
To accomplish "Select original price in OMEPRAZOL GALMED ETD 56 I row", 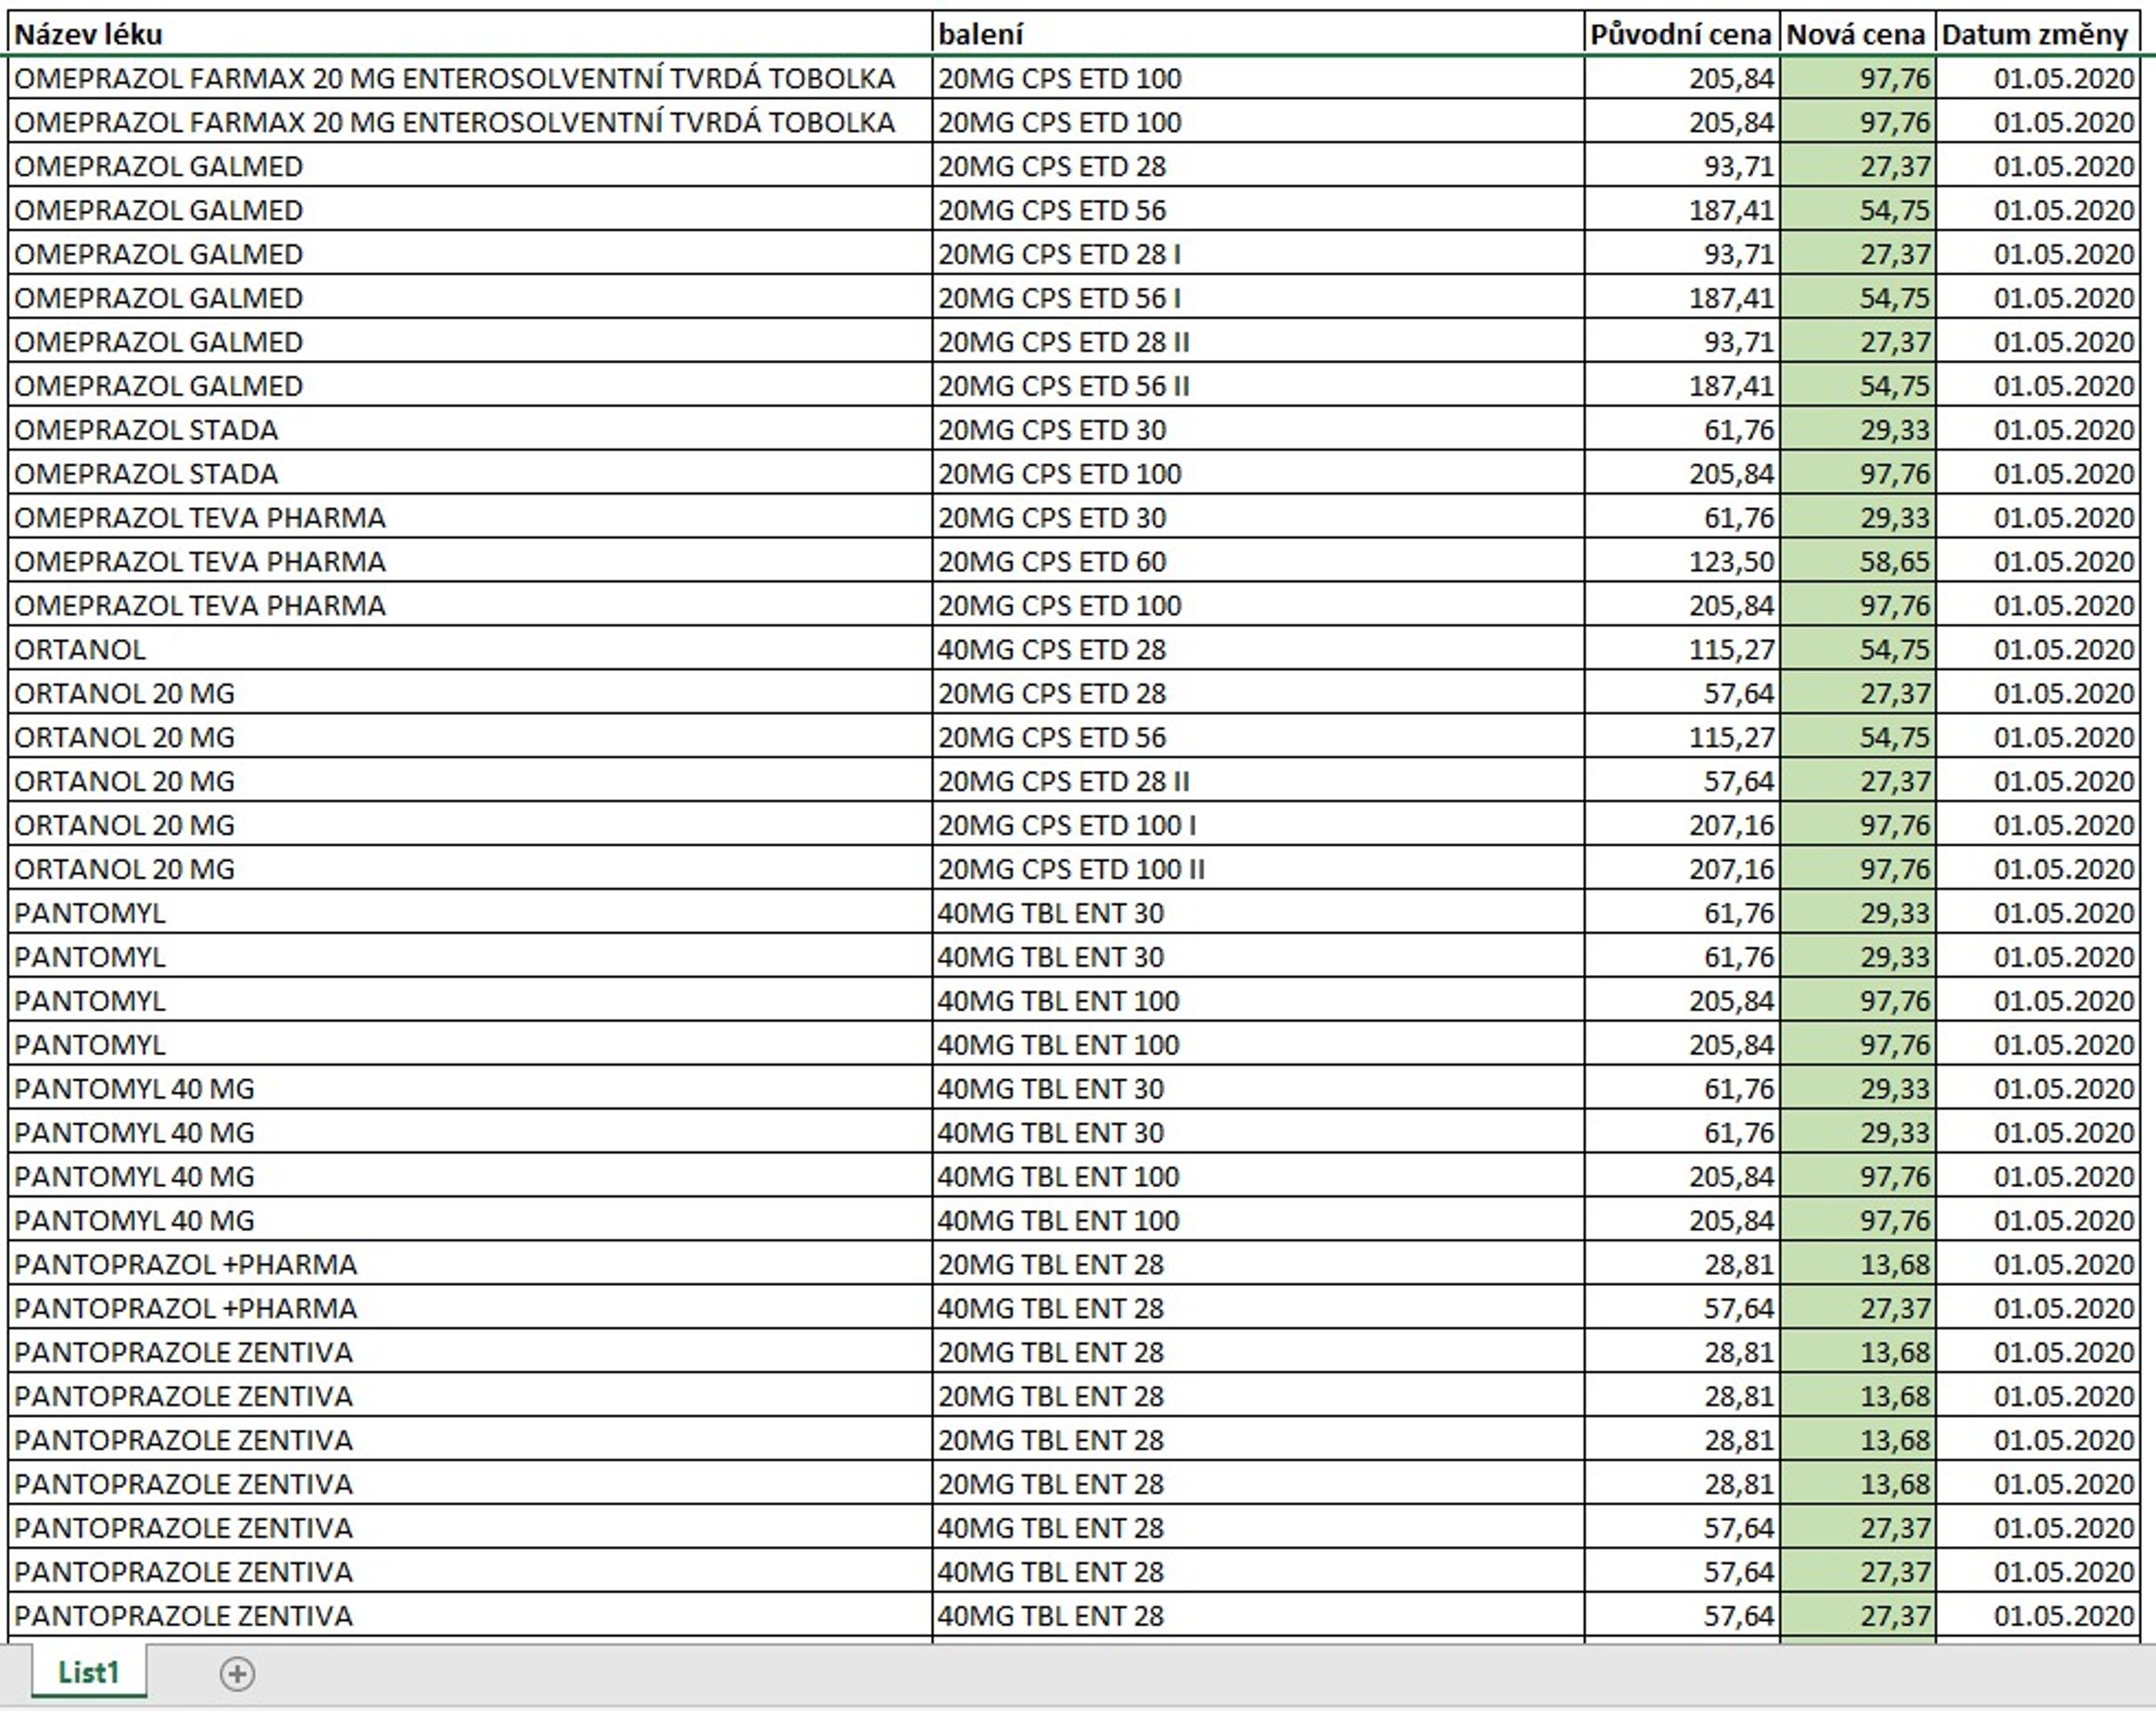I will [x=1682, y=298].
